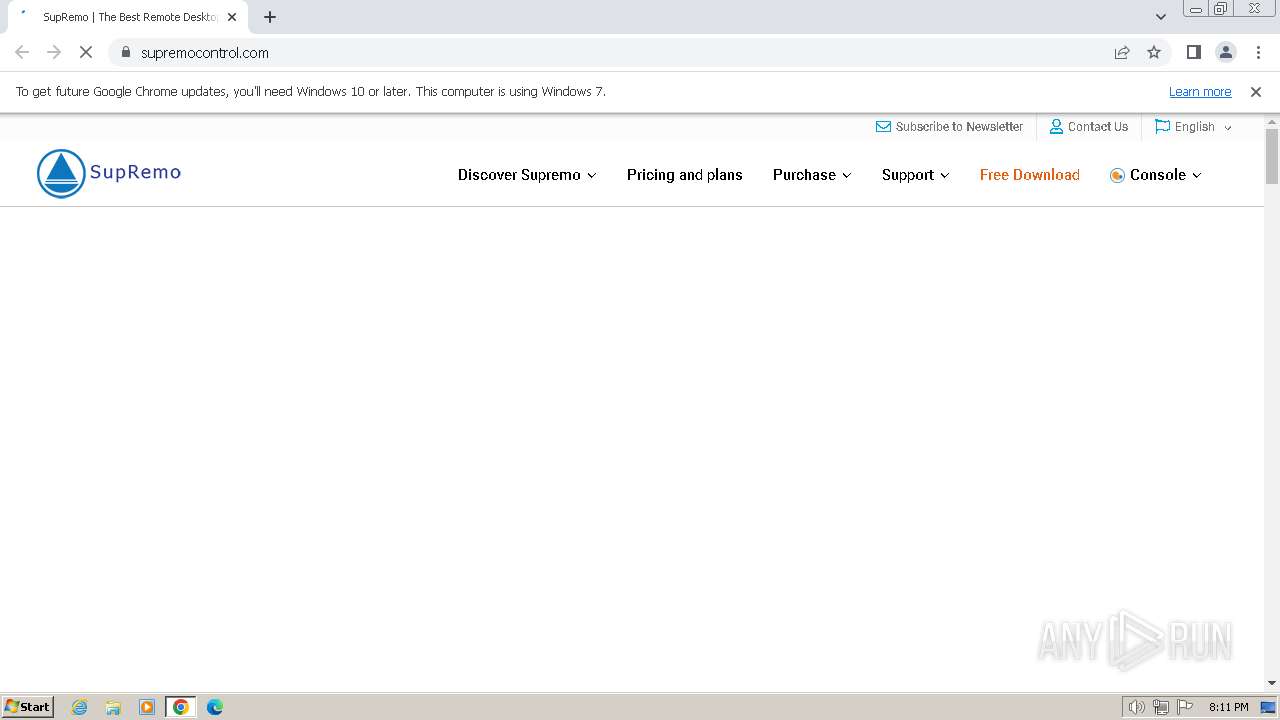The width and height of the screenshot is (1280, 720).
Task: Click the envelope newsletter icon
Action: [883, 127]
